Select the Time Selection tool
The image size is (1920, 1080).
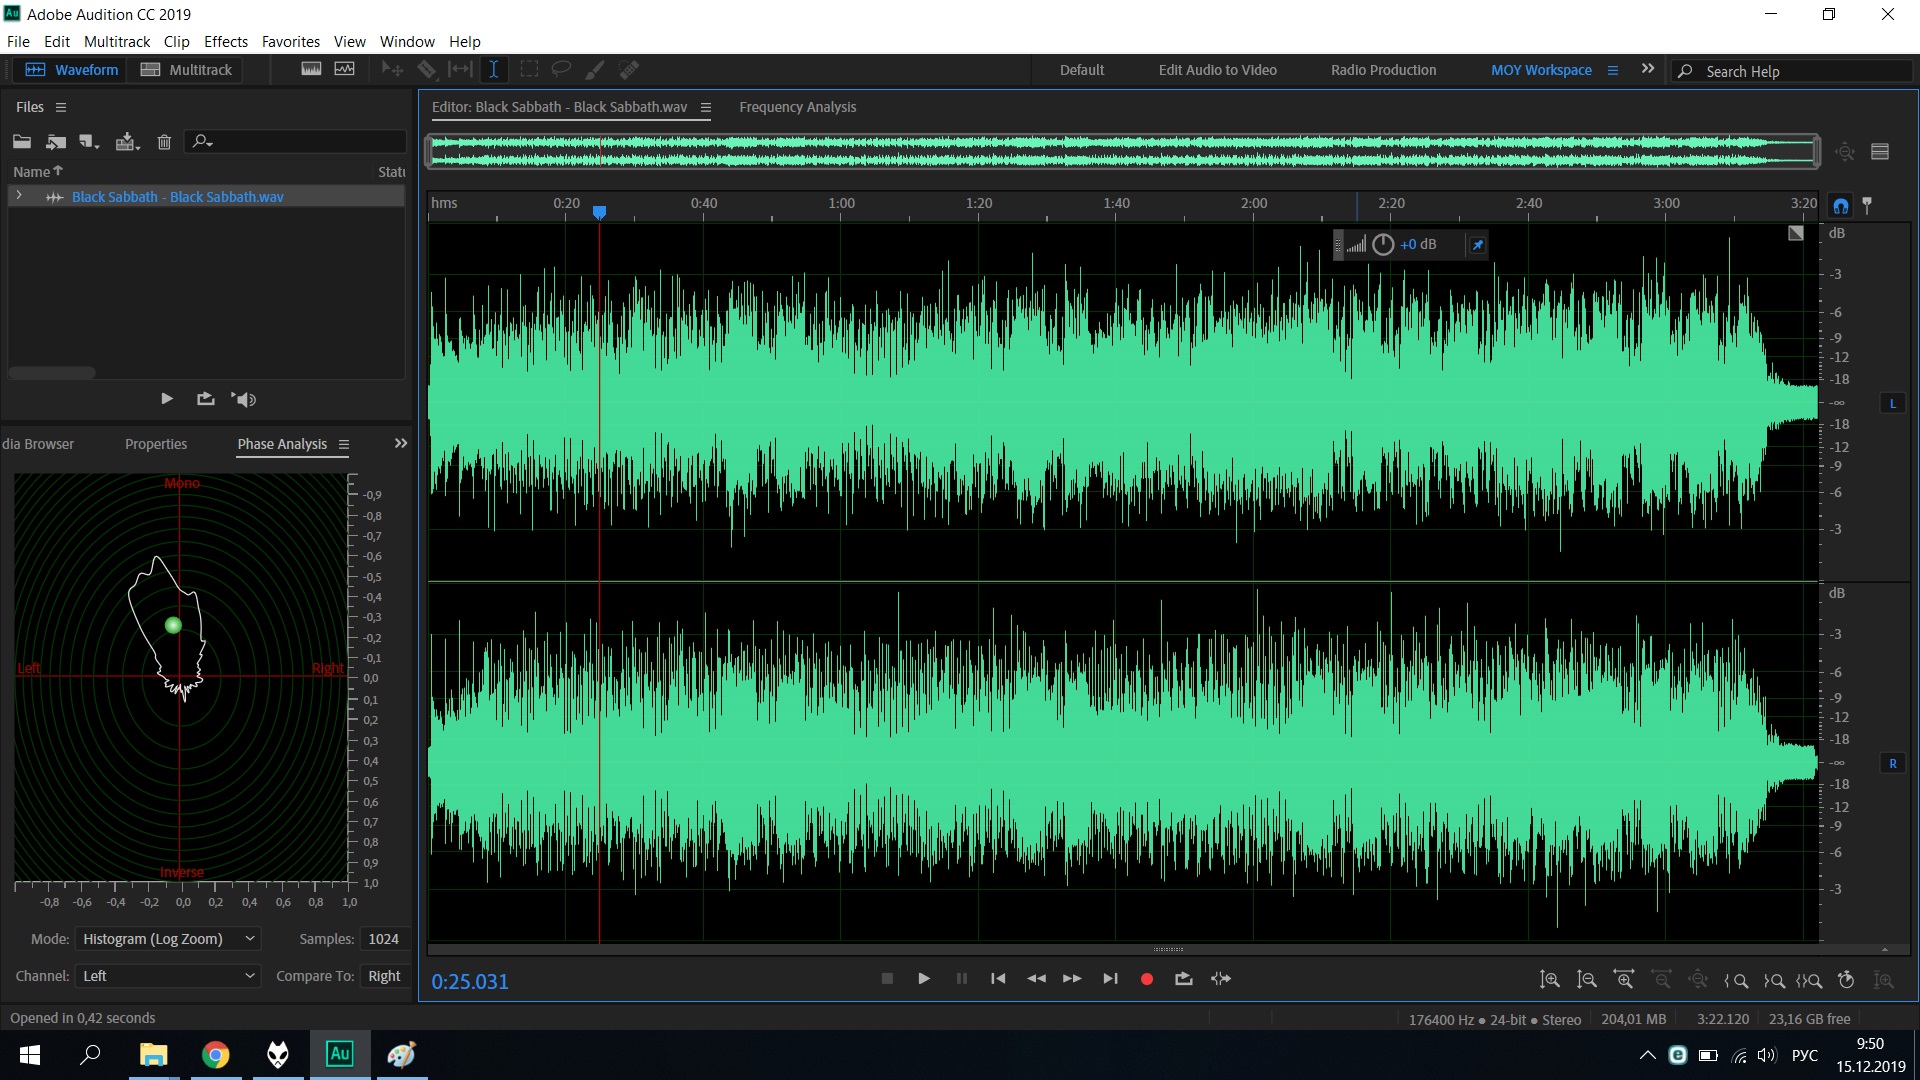pyautogui.click(x=493, y=69)
